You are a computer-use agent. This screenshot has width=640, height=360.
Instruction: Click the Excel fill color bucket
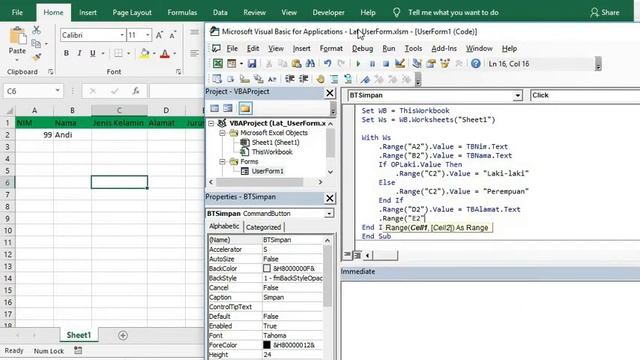(x=144, y=53)
